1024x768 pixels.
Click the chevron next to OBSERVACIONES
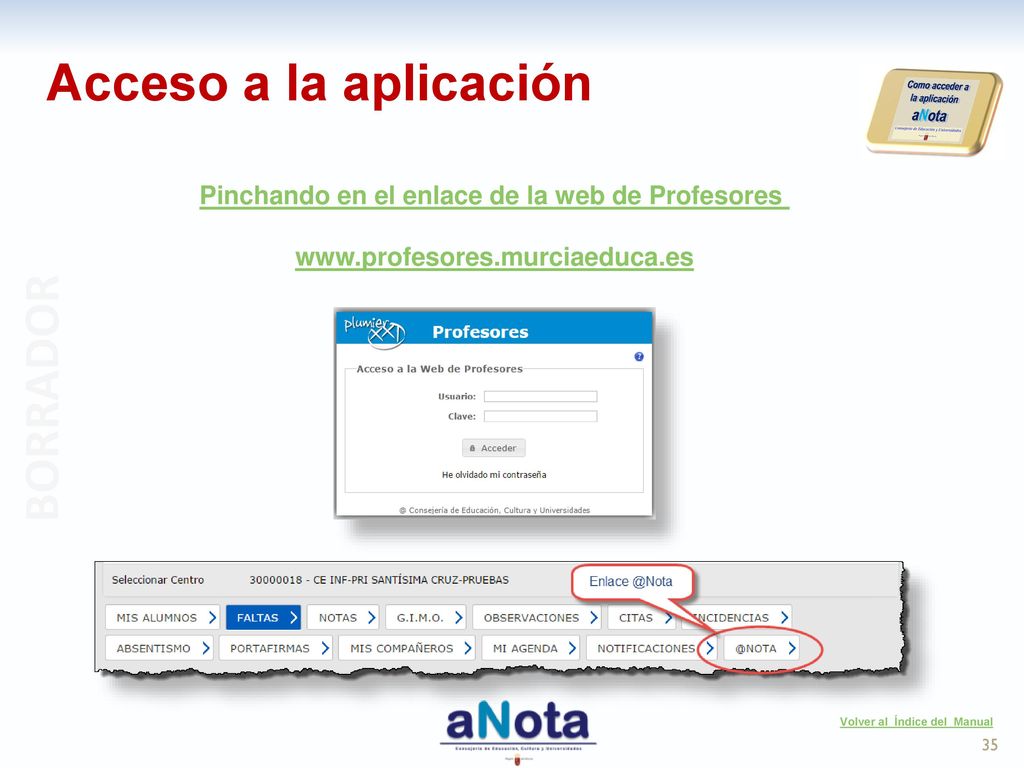(x=594, y=617)
